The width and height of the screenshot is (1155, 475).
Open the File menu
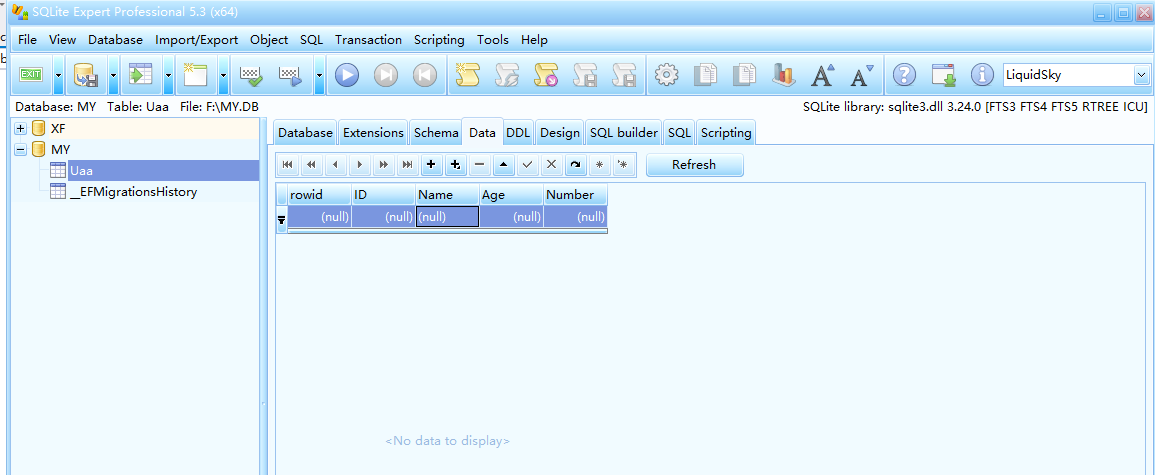point(27,40)
